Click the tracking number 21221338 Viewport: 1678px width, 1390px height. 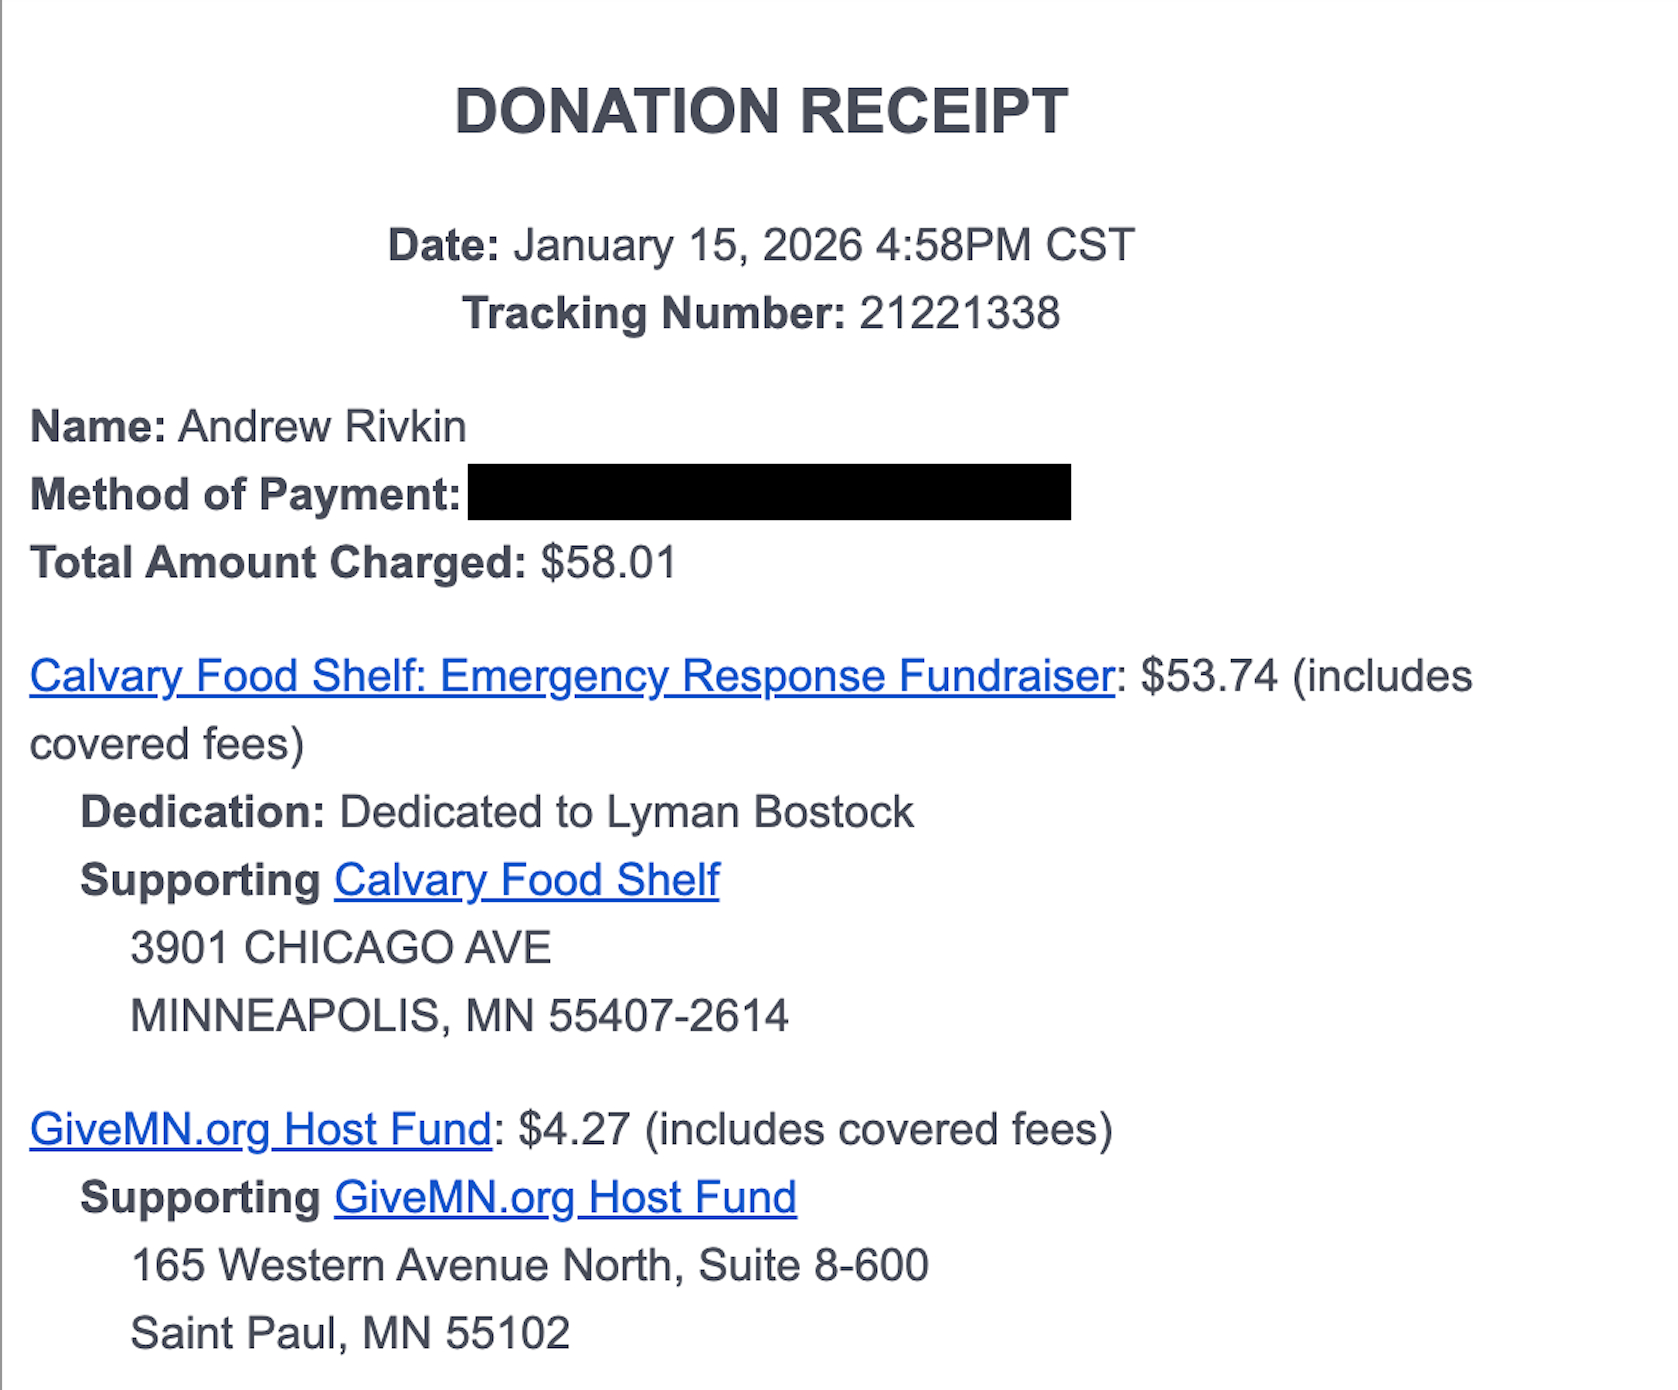click(959, 314)
